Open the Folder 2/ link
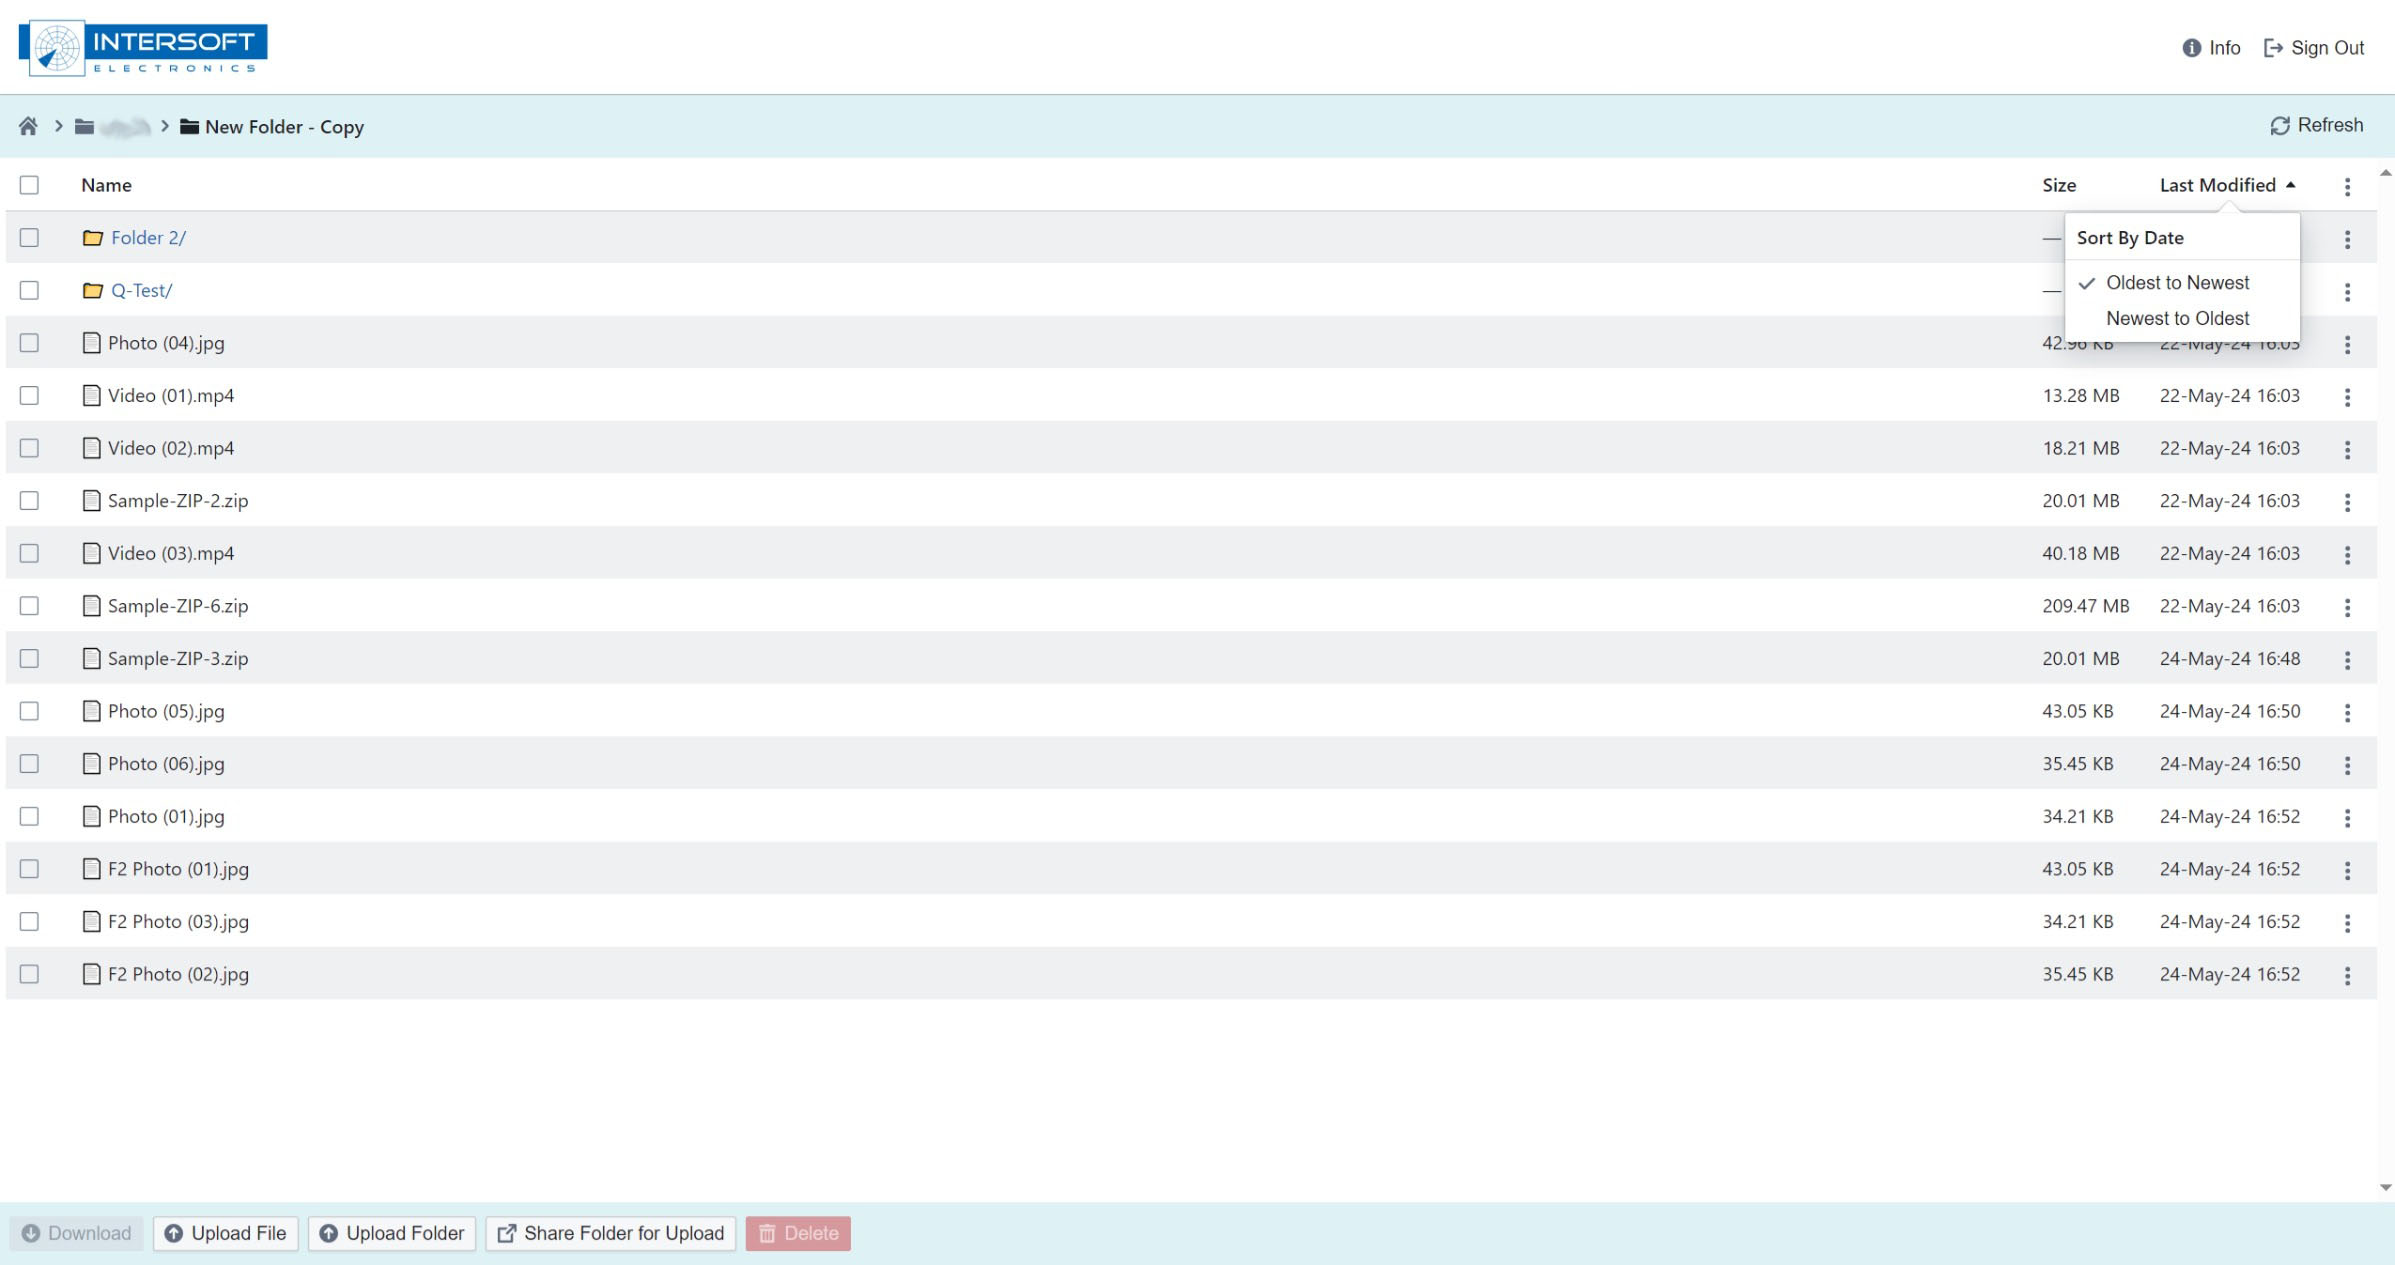Screen dimensions: 2395x1265 pos(148,238)
